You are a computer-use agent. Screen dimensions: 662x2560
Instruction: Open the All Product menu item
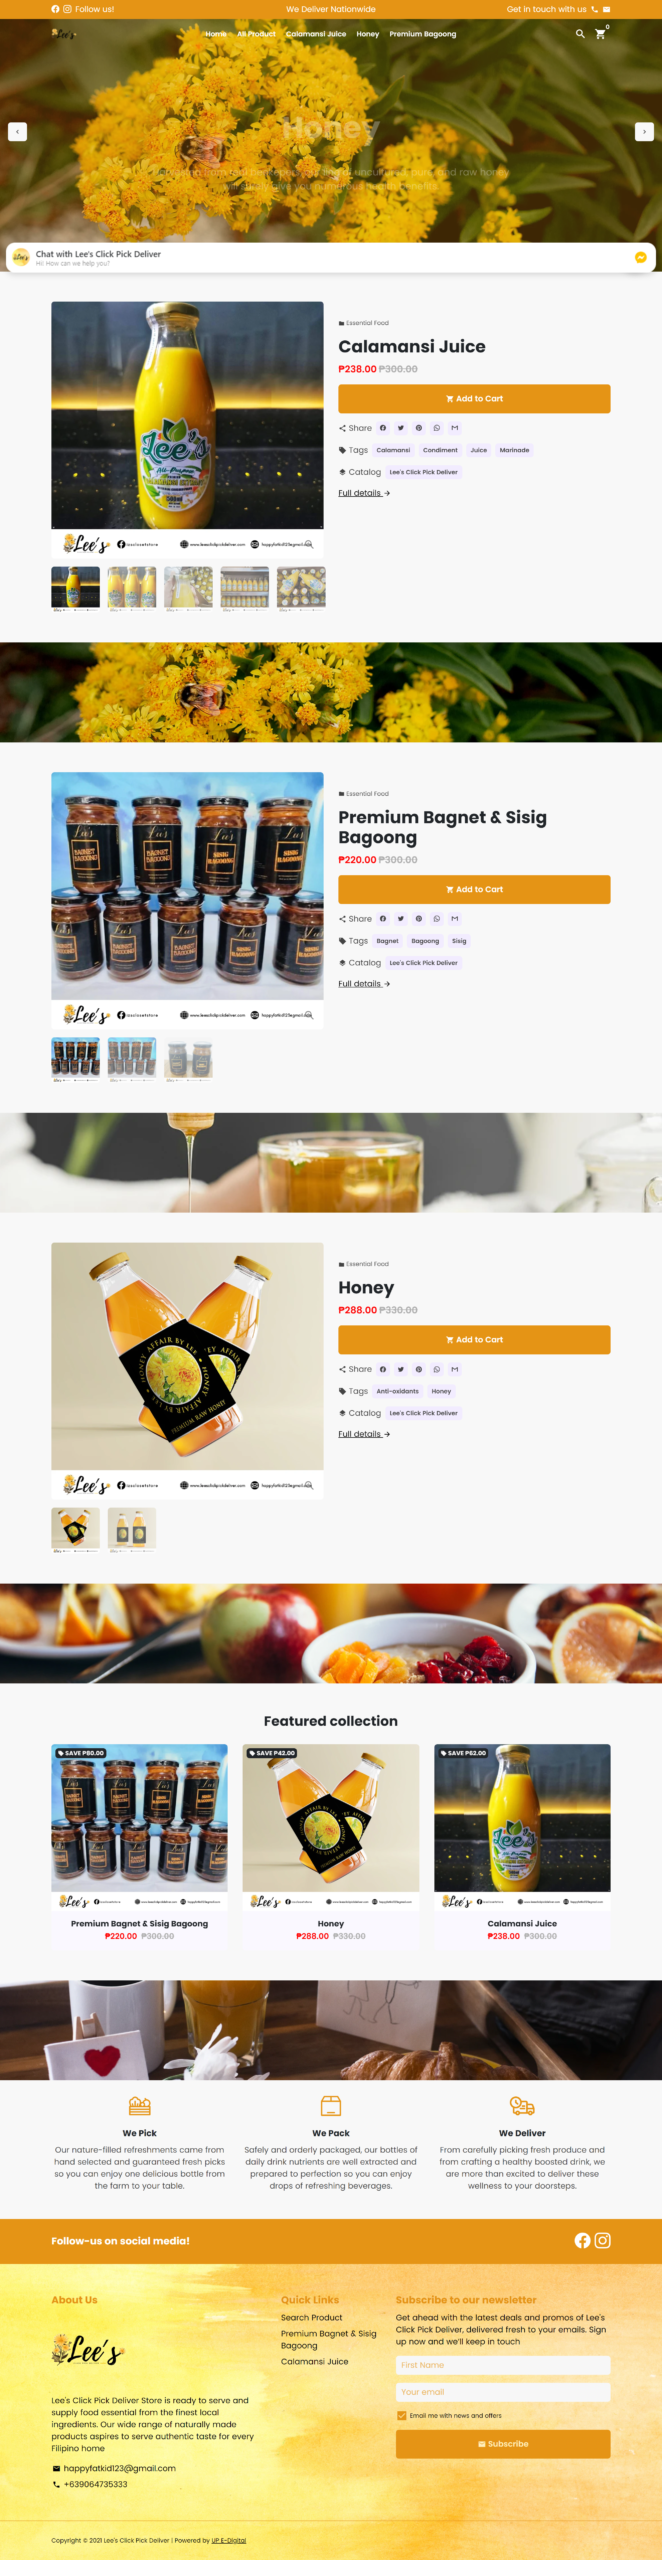[x=256, y=34]
